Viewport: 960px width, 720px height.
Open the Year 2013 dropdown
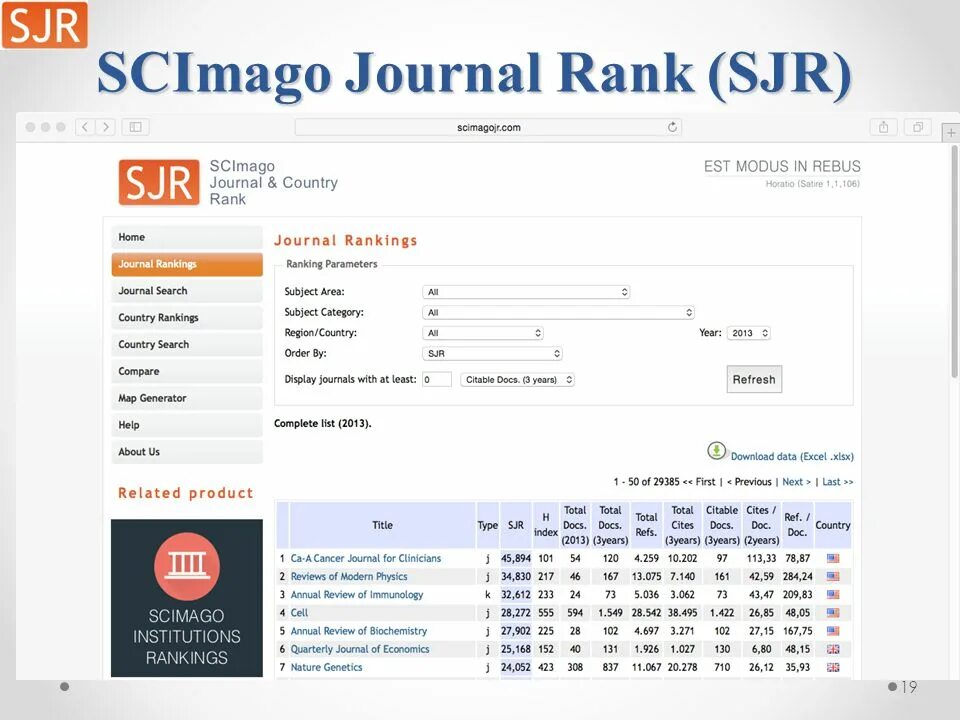pyautogui.click(x=748, y=333)
